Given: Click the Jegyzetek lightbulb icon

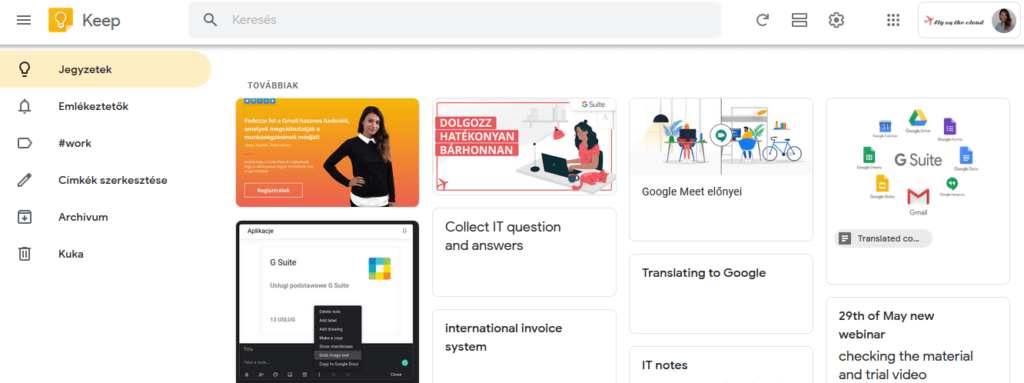Looking at the screenshot, I should [x=24, y=69].
